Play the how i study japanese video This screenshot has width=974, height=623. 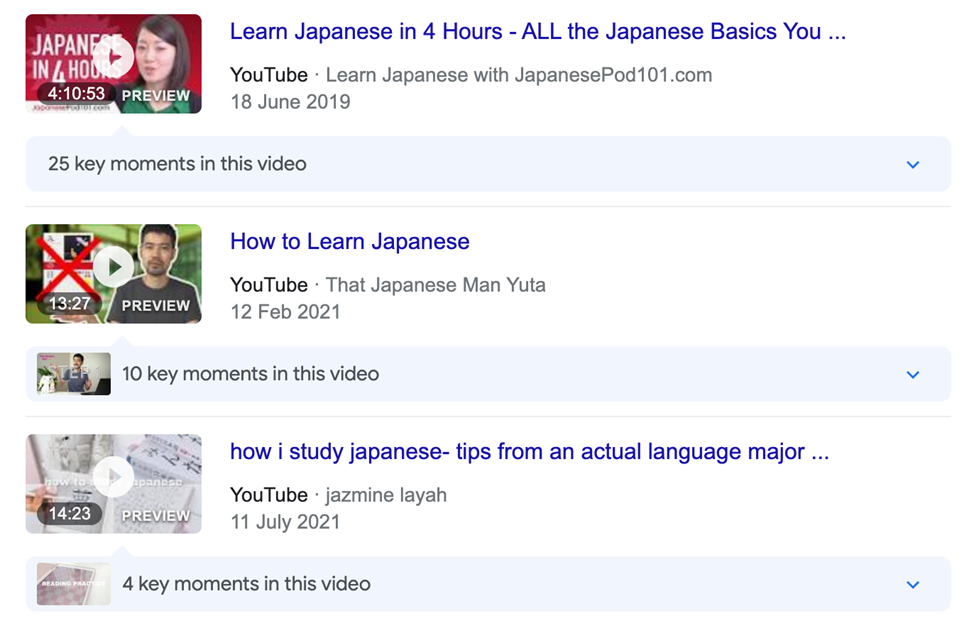tap(115, 477)
